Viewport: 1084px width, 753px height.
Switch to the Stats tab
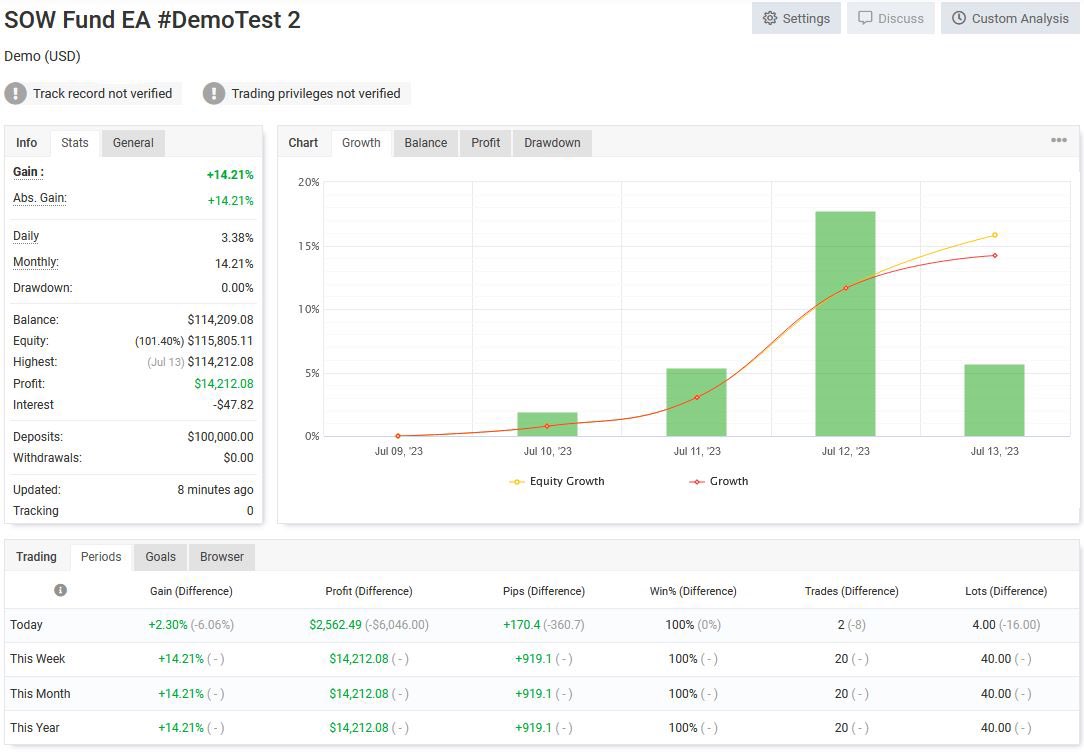[x=74, y=142]
